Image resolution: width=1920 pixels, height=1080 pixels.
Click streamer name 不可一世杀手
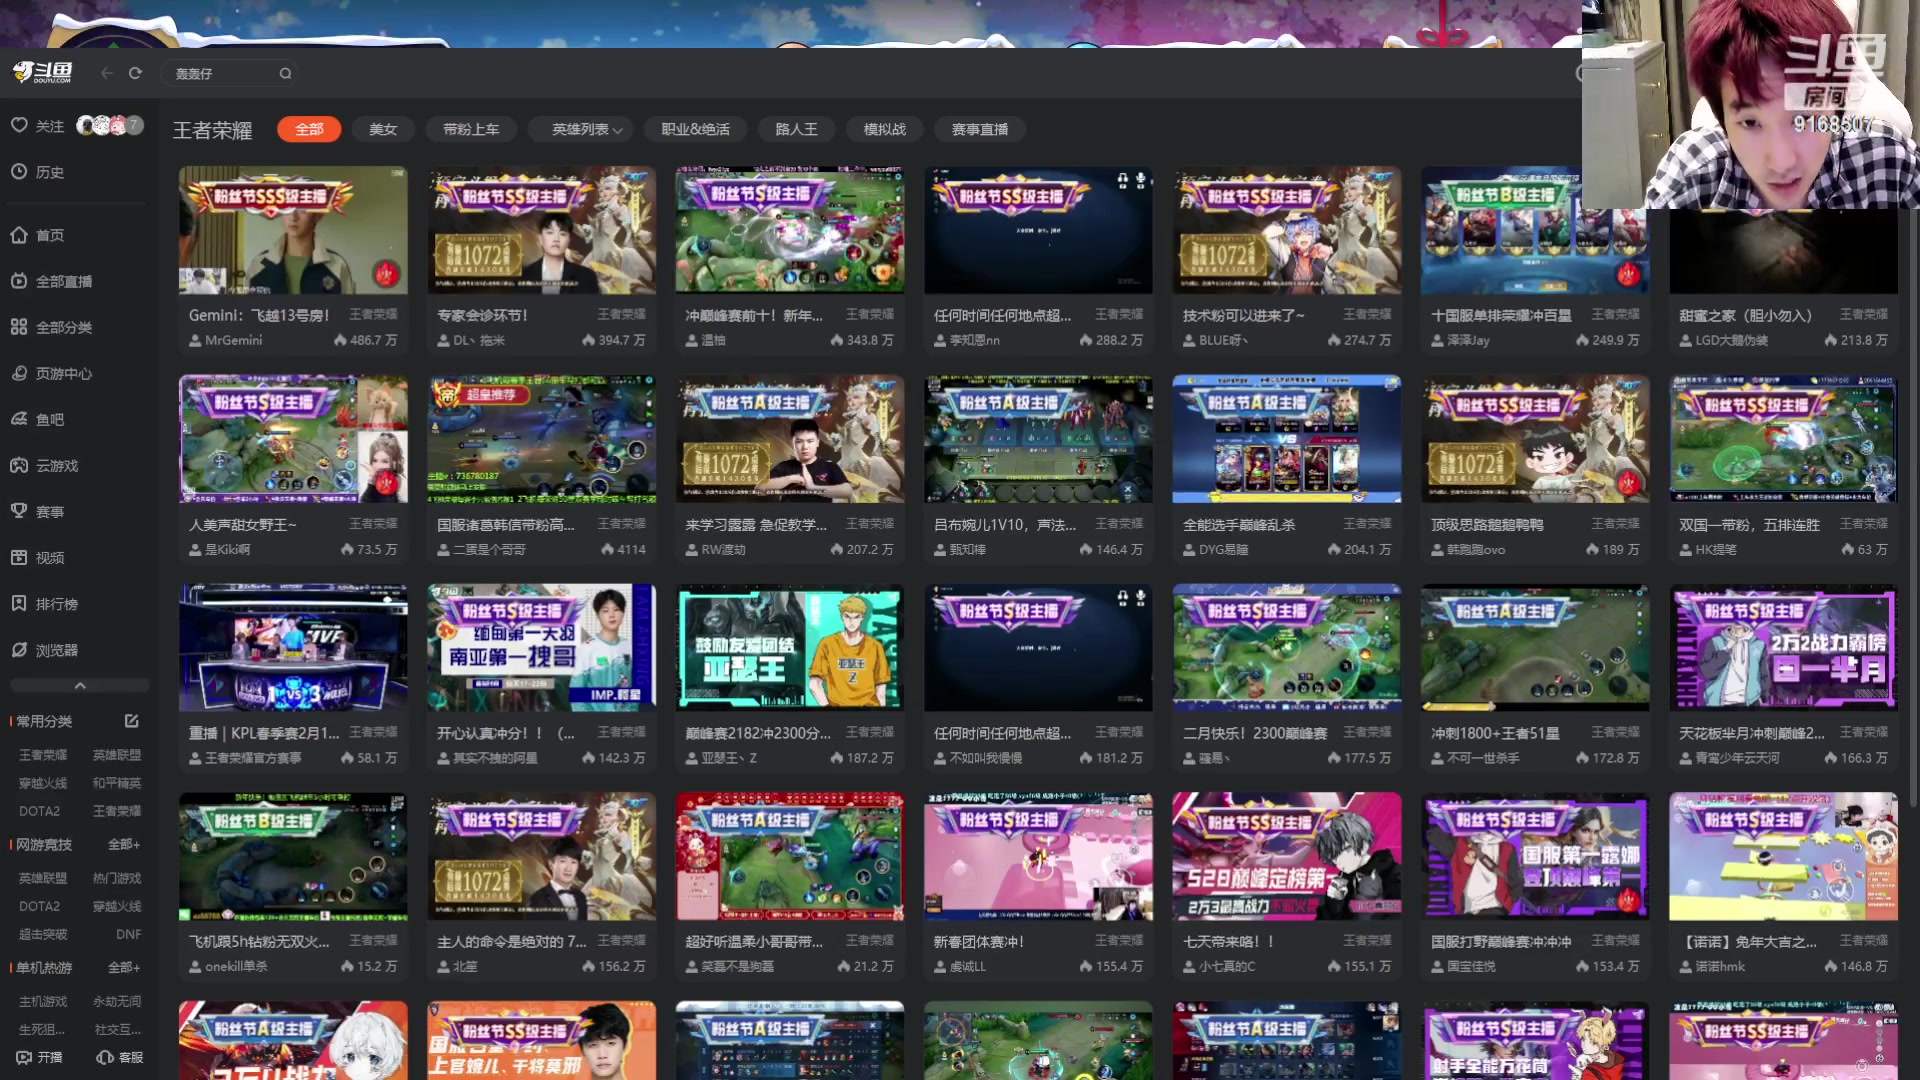(x=1483, y=758)
